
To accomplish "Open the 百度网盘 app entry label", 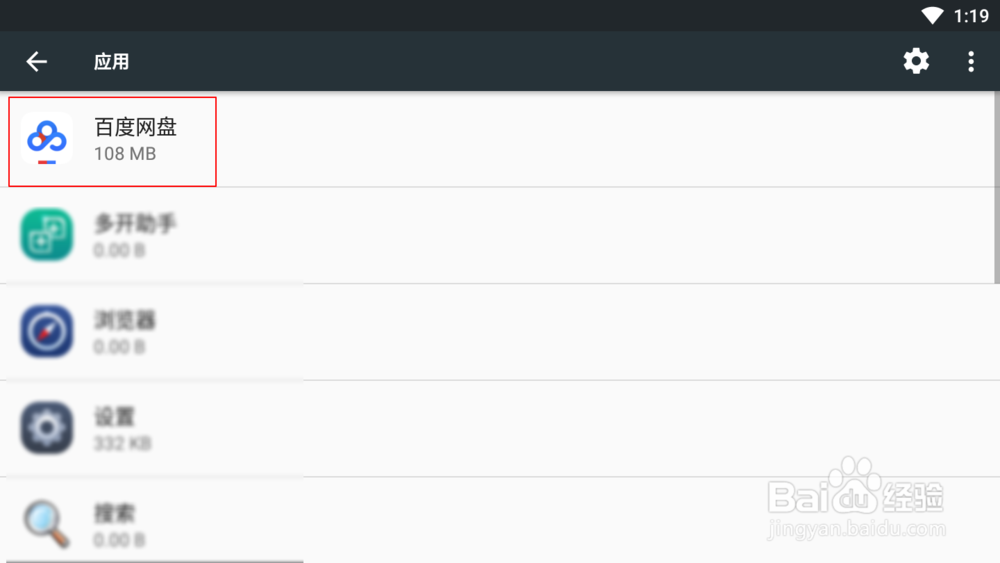I will coord(135,127).
